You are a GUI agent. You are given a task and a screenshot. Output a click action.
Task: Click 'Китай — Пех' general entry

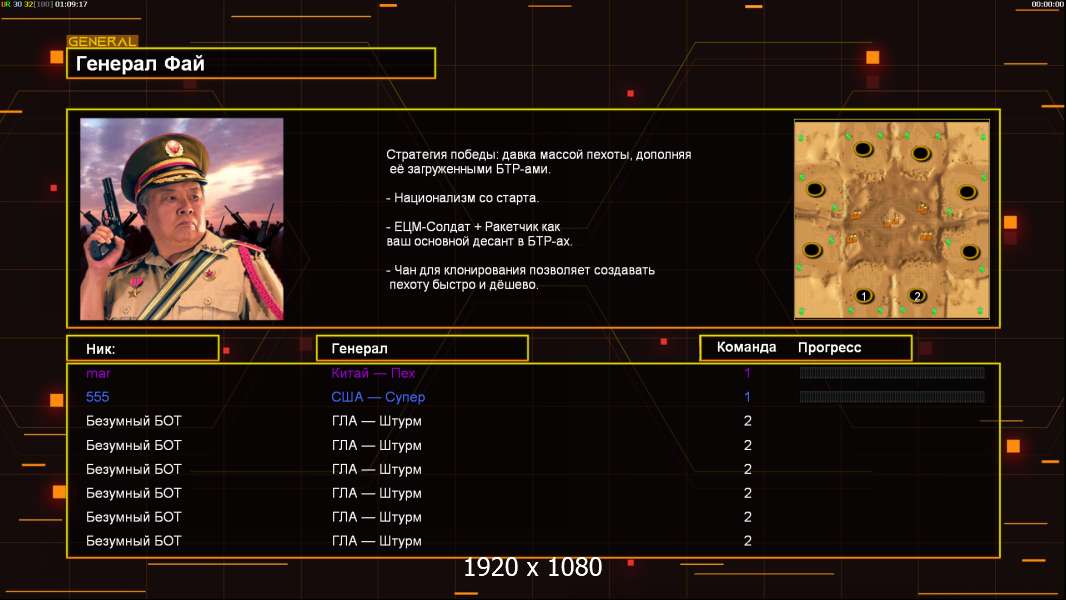373,373
